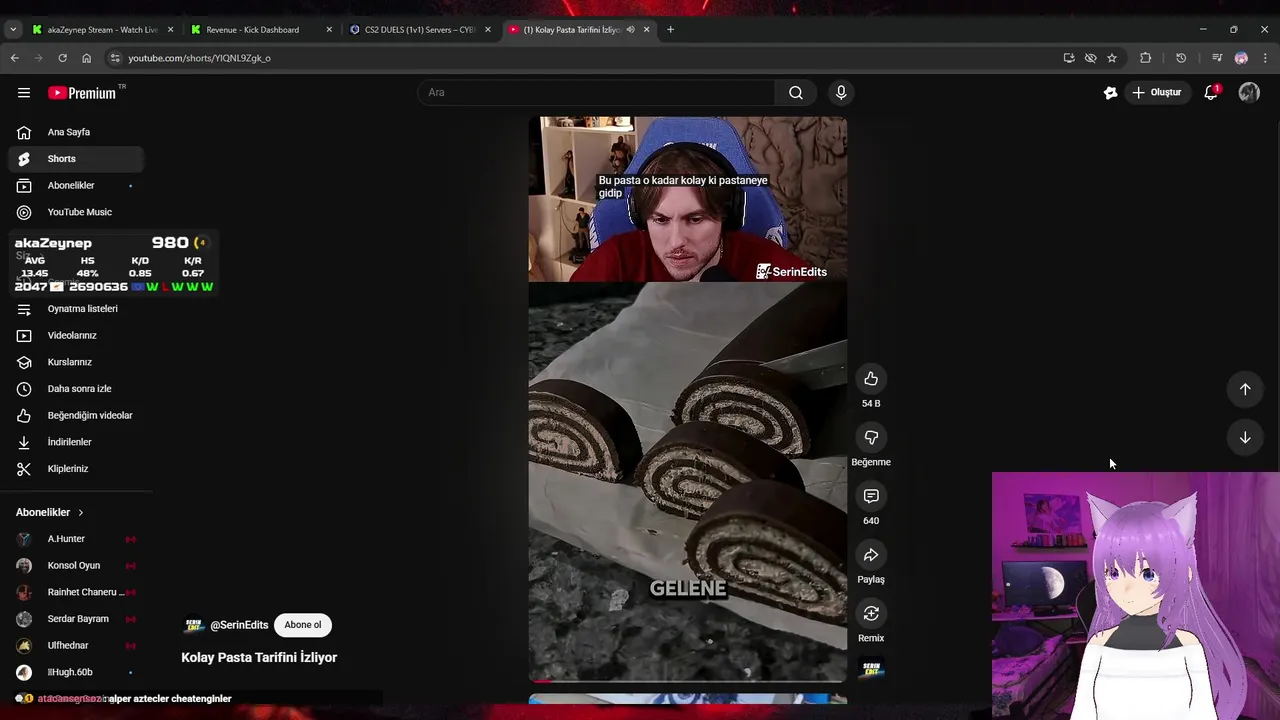Open the tab search dropdown arrow
Screen dimensions: 1280x720
pyautogui.click(x=13, y=30)
